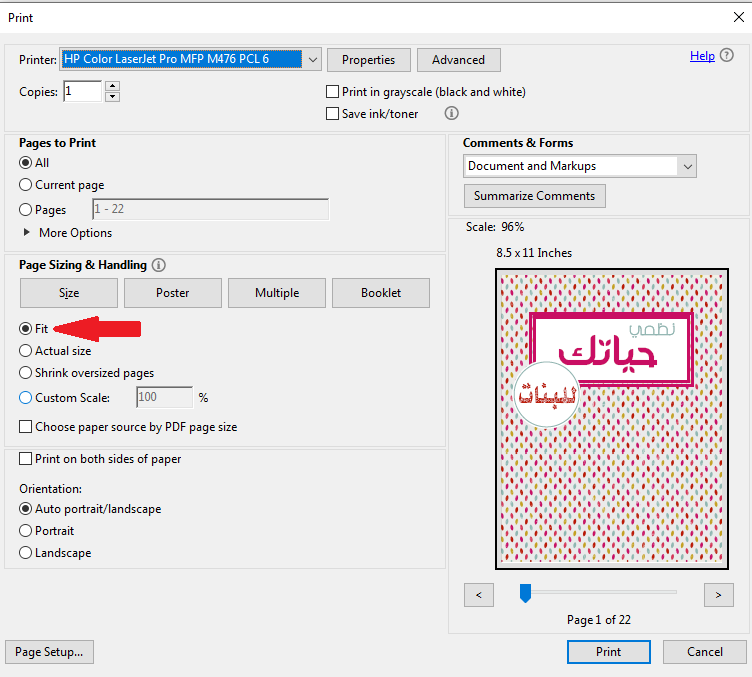This screenshot has width=752, height=677.
Task: Click the Summarize Comments button
Action: (x=534, y=196)
